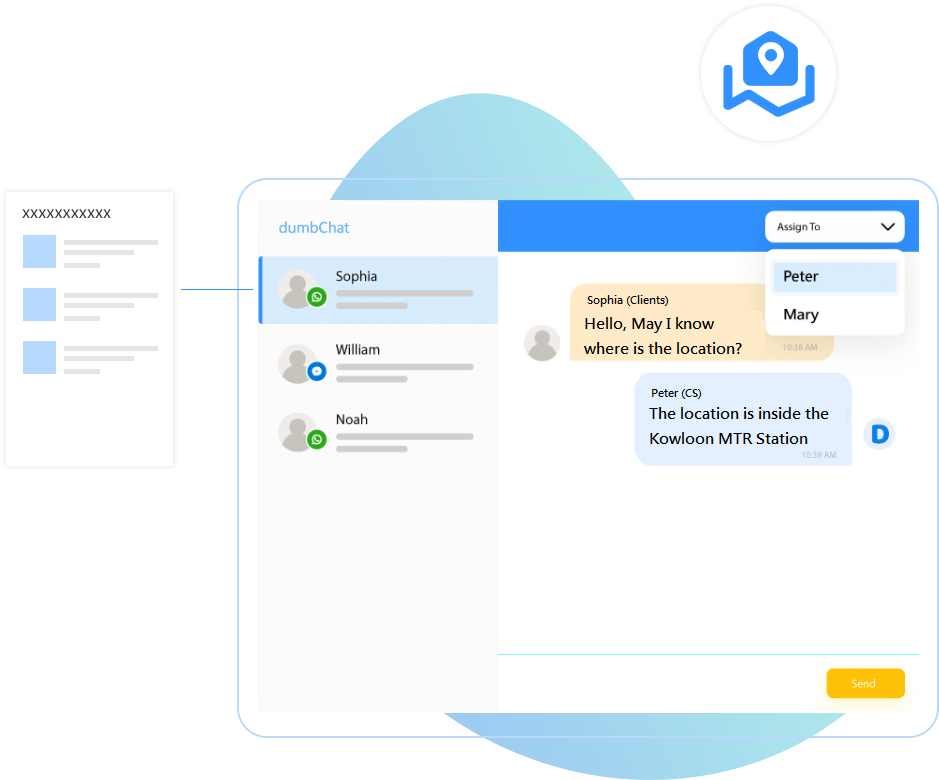Select third blue thumbnail in the side card
Screen dimensions: 939x780
pos(40,357)
